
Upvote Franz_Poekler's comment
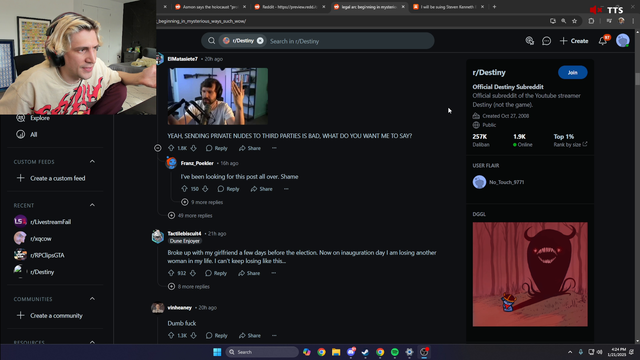[x=184, y=189]
